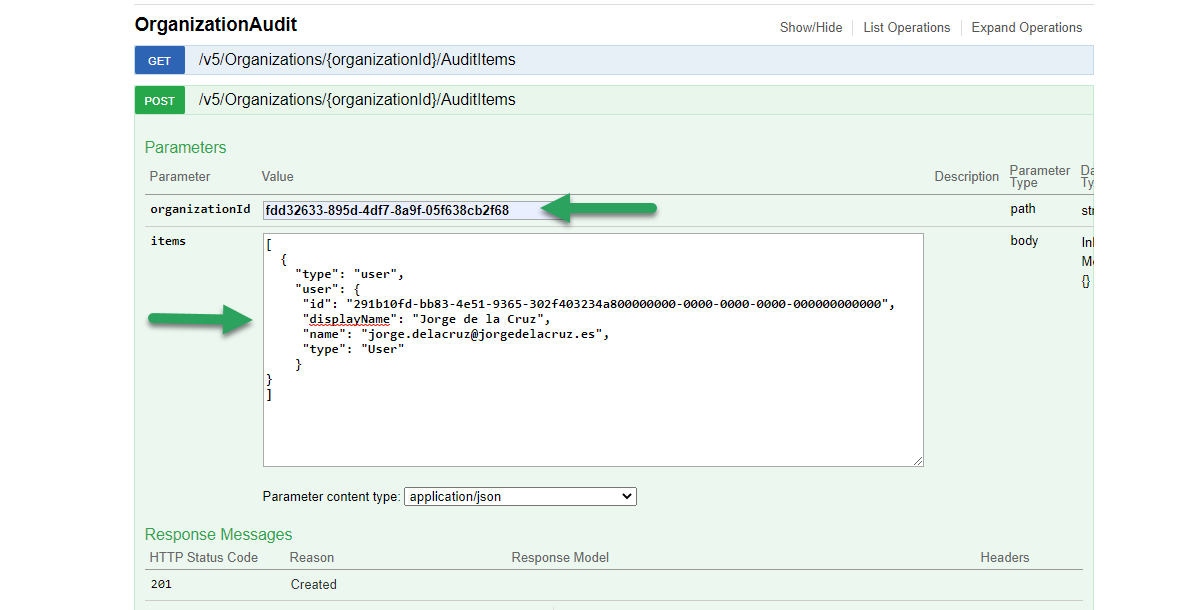Screen dimensions: 1197x610
Task: Grab the items textarea resize handle
Action: click(918, 460)
